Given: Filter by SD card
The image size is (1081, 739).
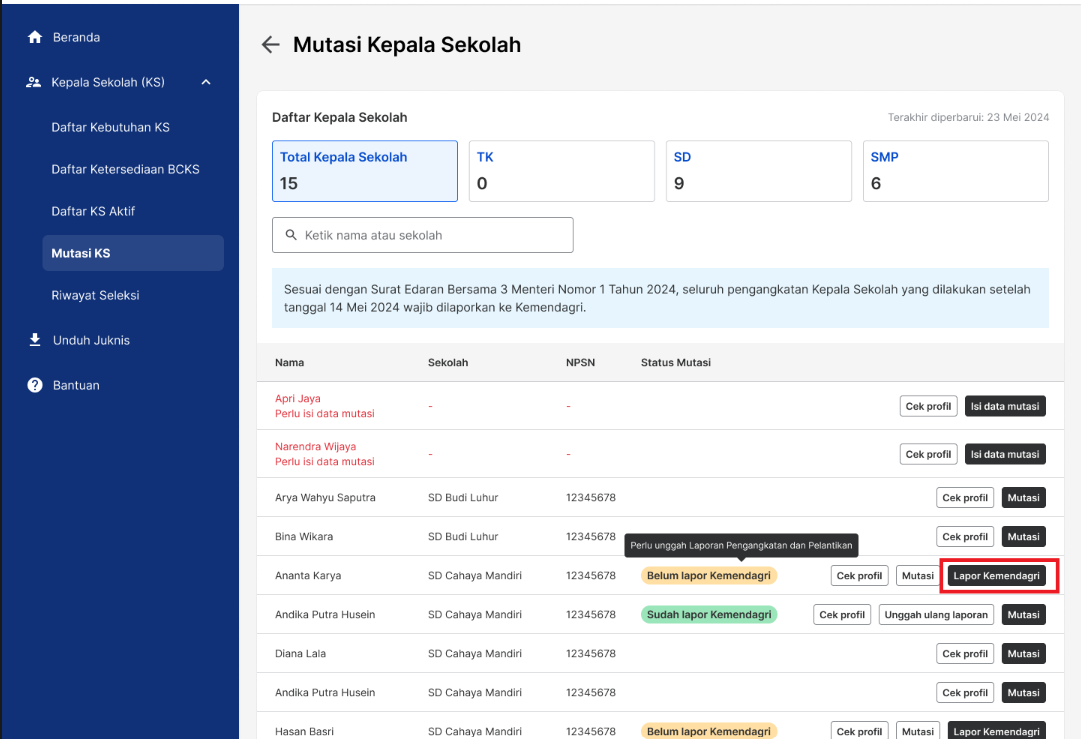Looking at the screenshot, I should click(x=759, y=171).
